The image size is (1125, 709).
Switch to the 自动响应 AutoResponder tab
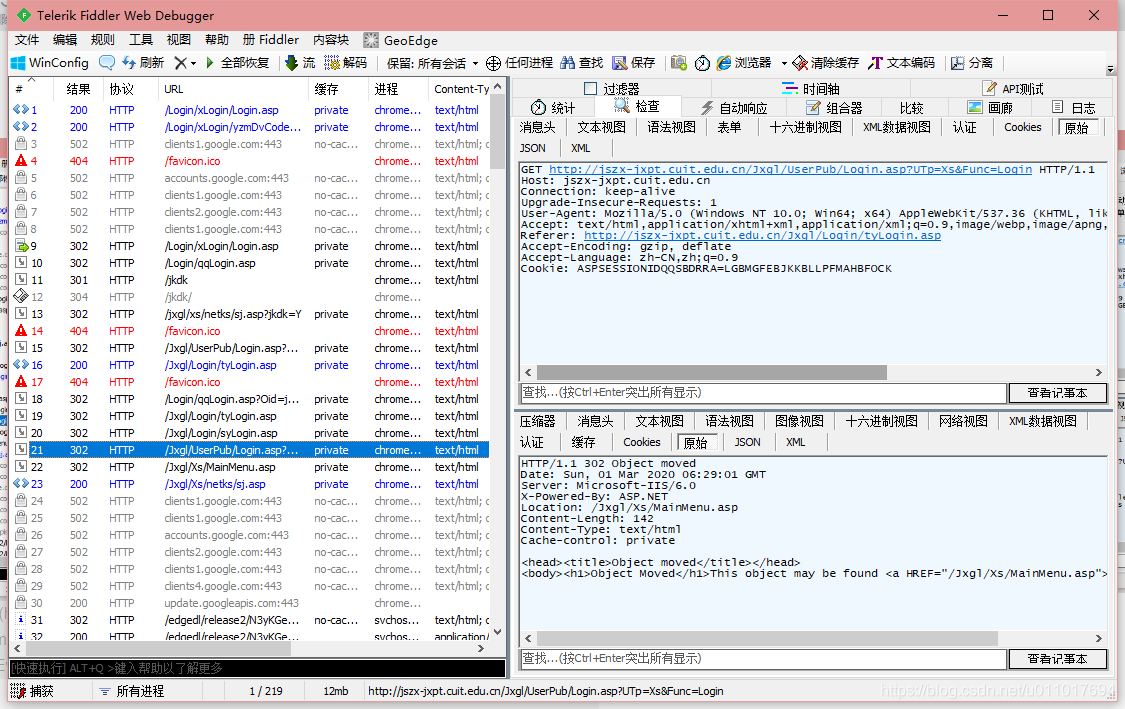[x=734, y=108]
